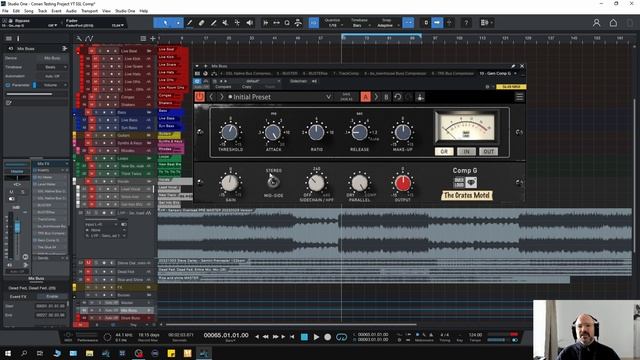This screenshot has width=640, height=360.
Task: Switch the meter to GR mode
Action: [444, 151]
